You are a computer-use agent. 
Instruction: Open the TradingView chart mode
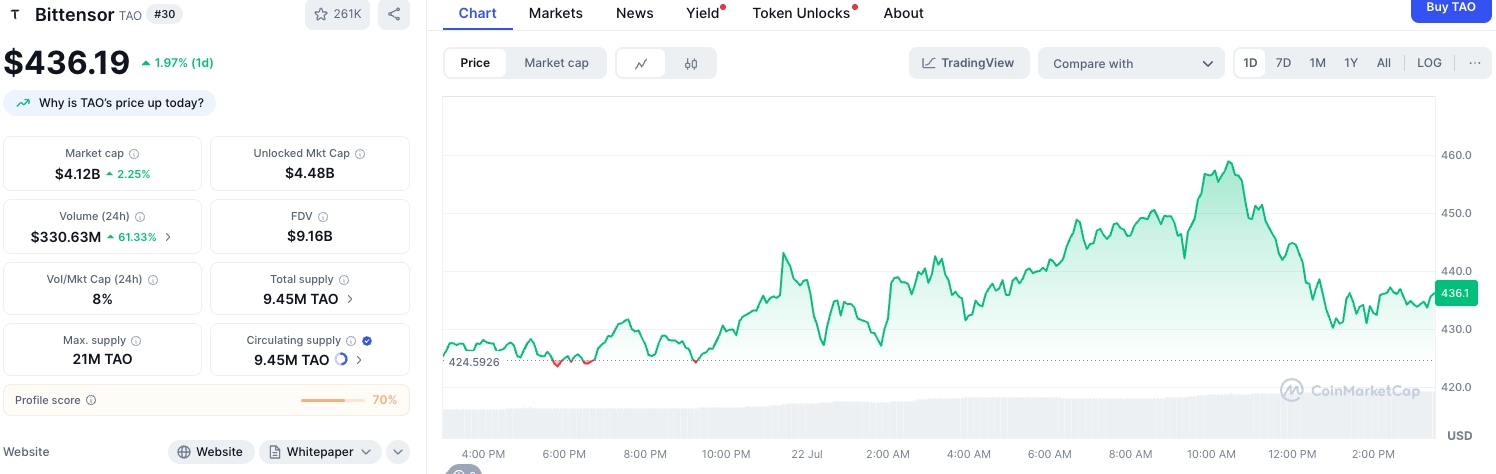pyautogui.click(x=968, y=63)
